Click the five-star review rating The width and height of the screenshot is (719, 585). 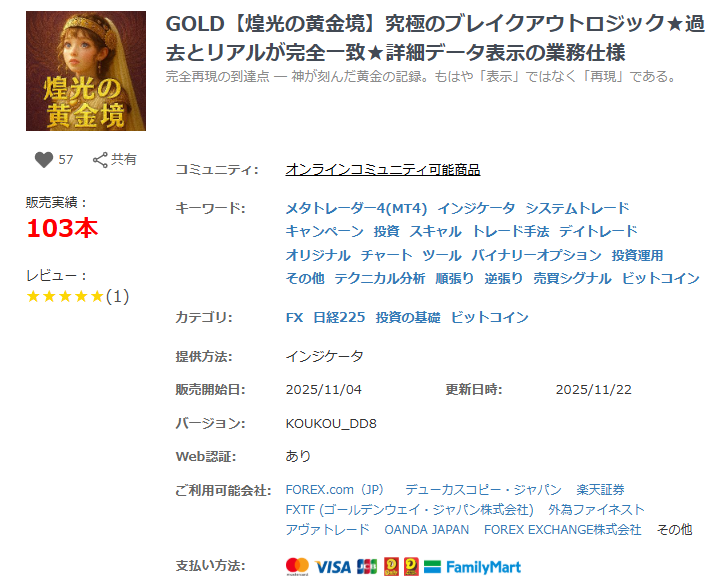(x=65, y=296)
